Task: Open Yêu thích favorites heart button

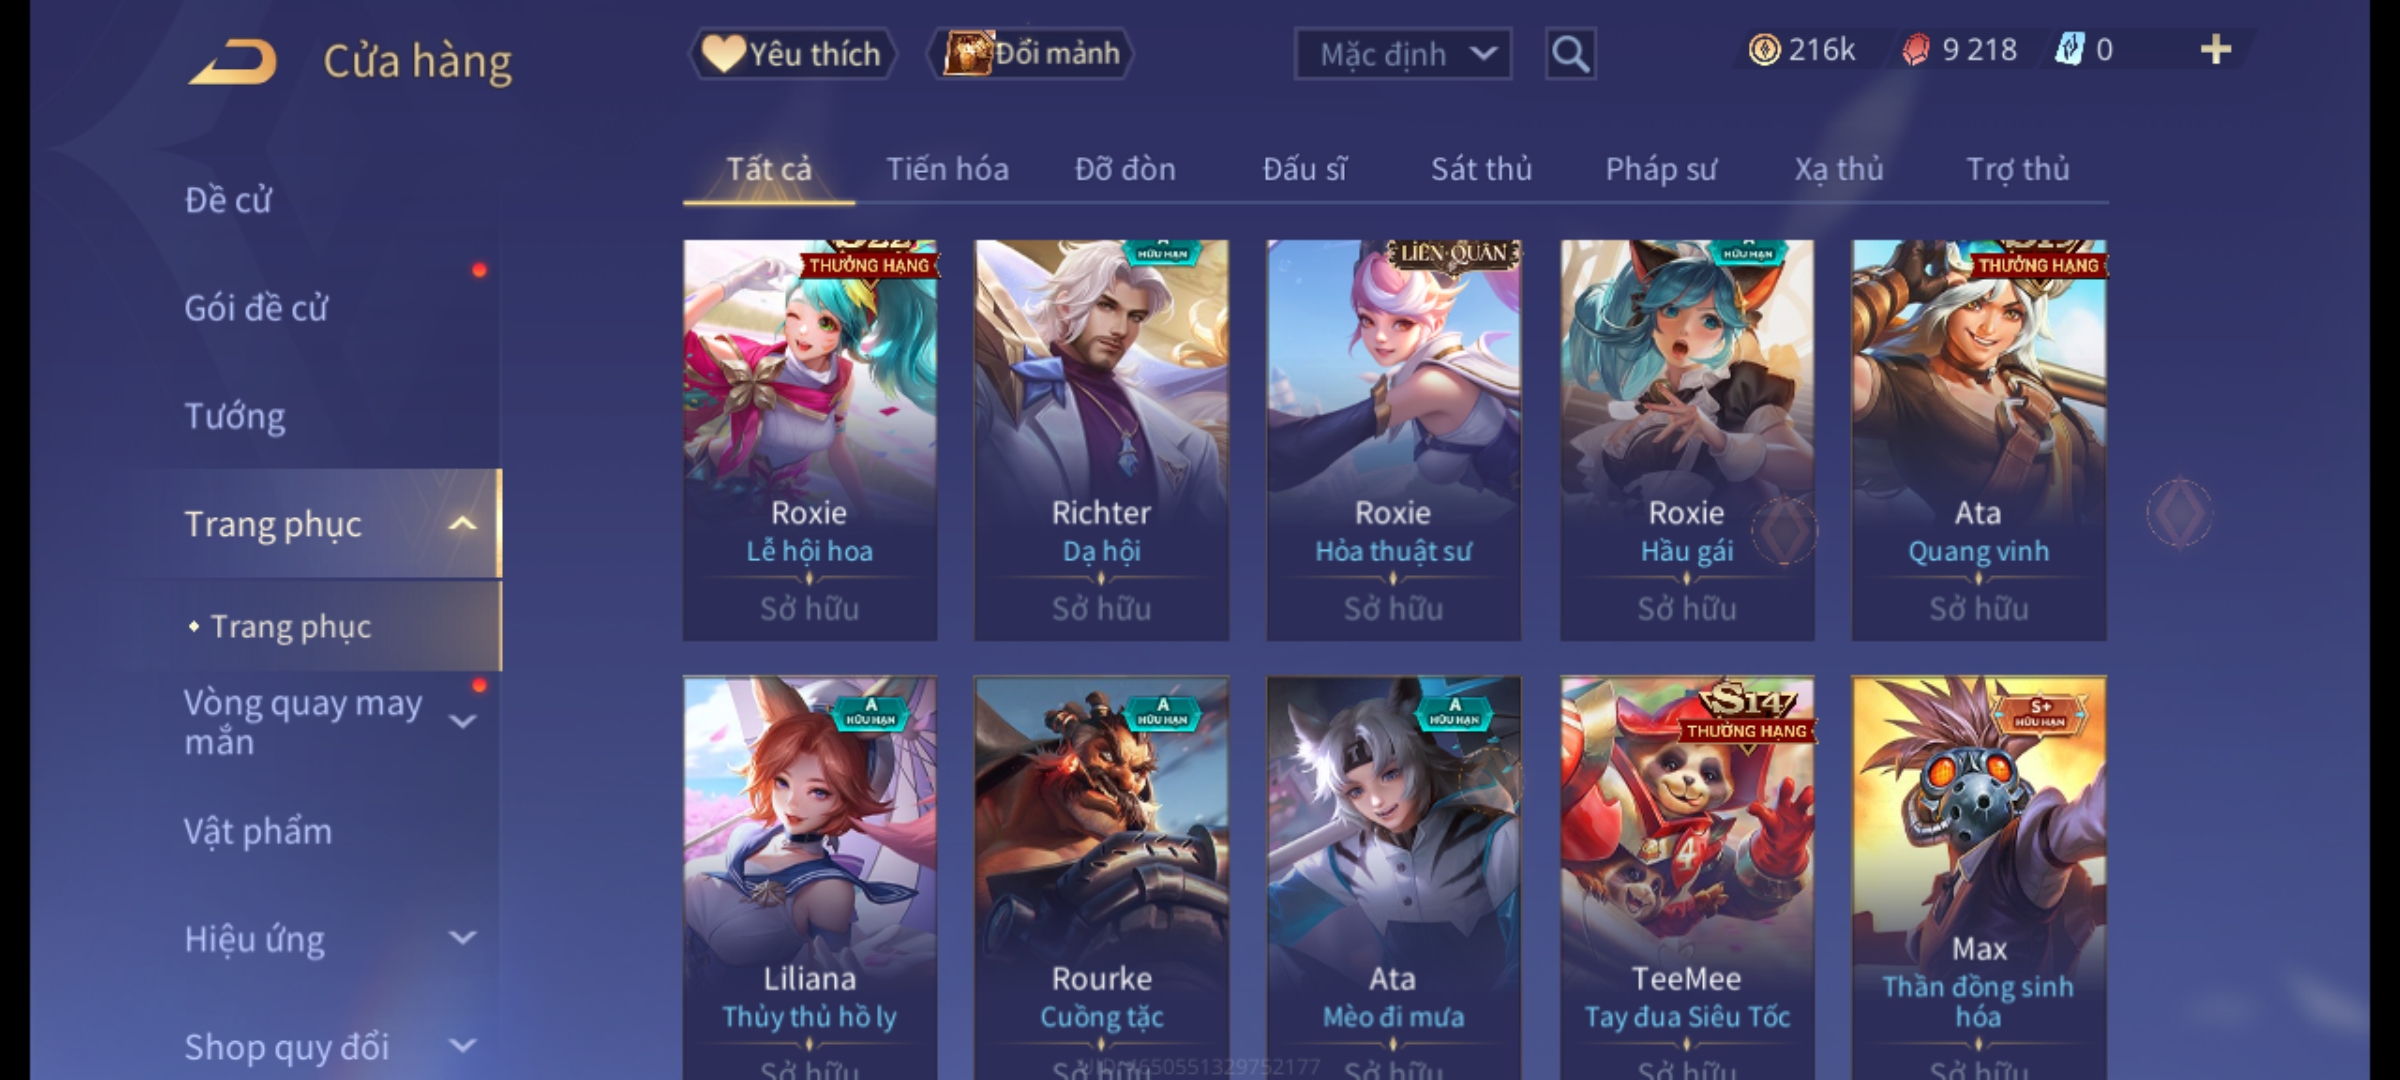Action: point(792,54)
